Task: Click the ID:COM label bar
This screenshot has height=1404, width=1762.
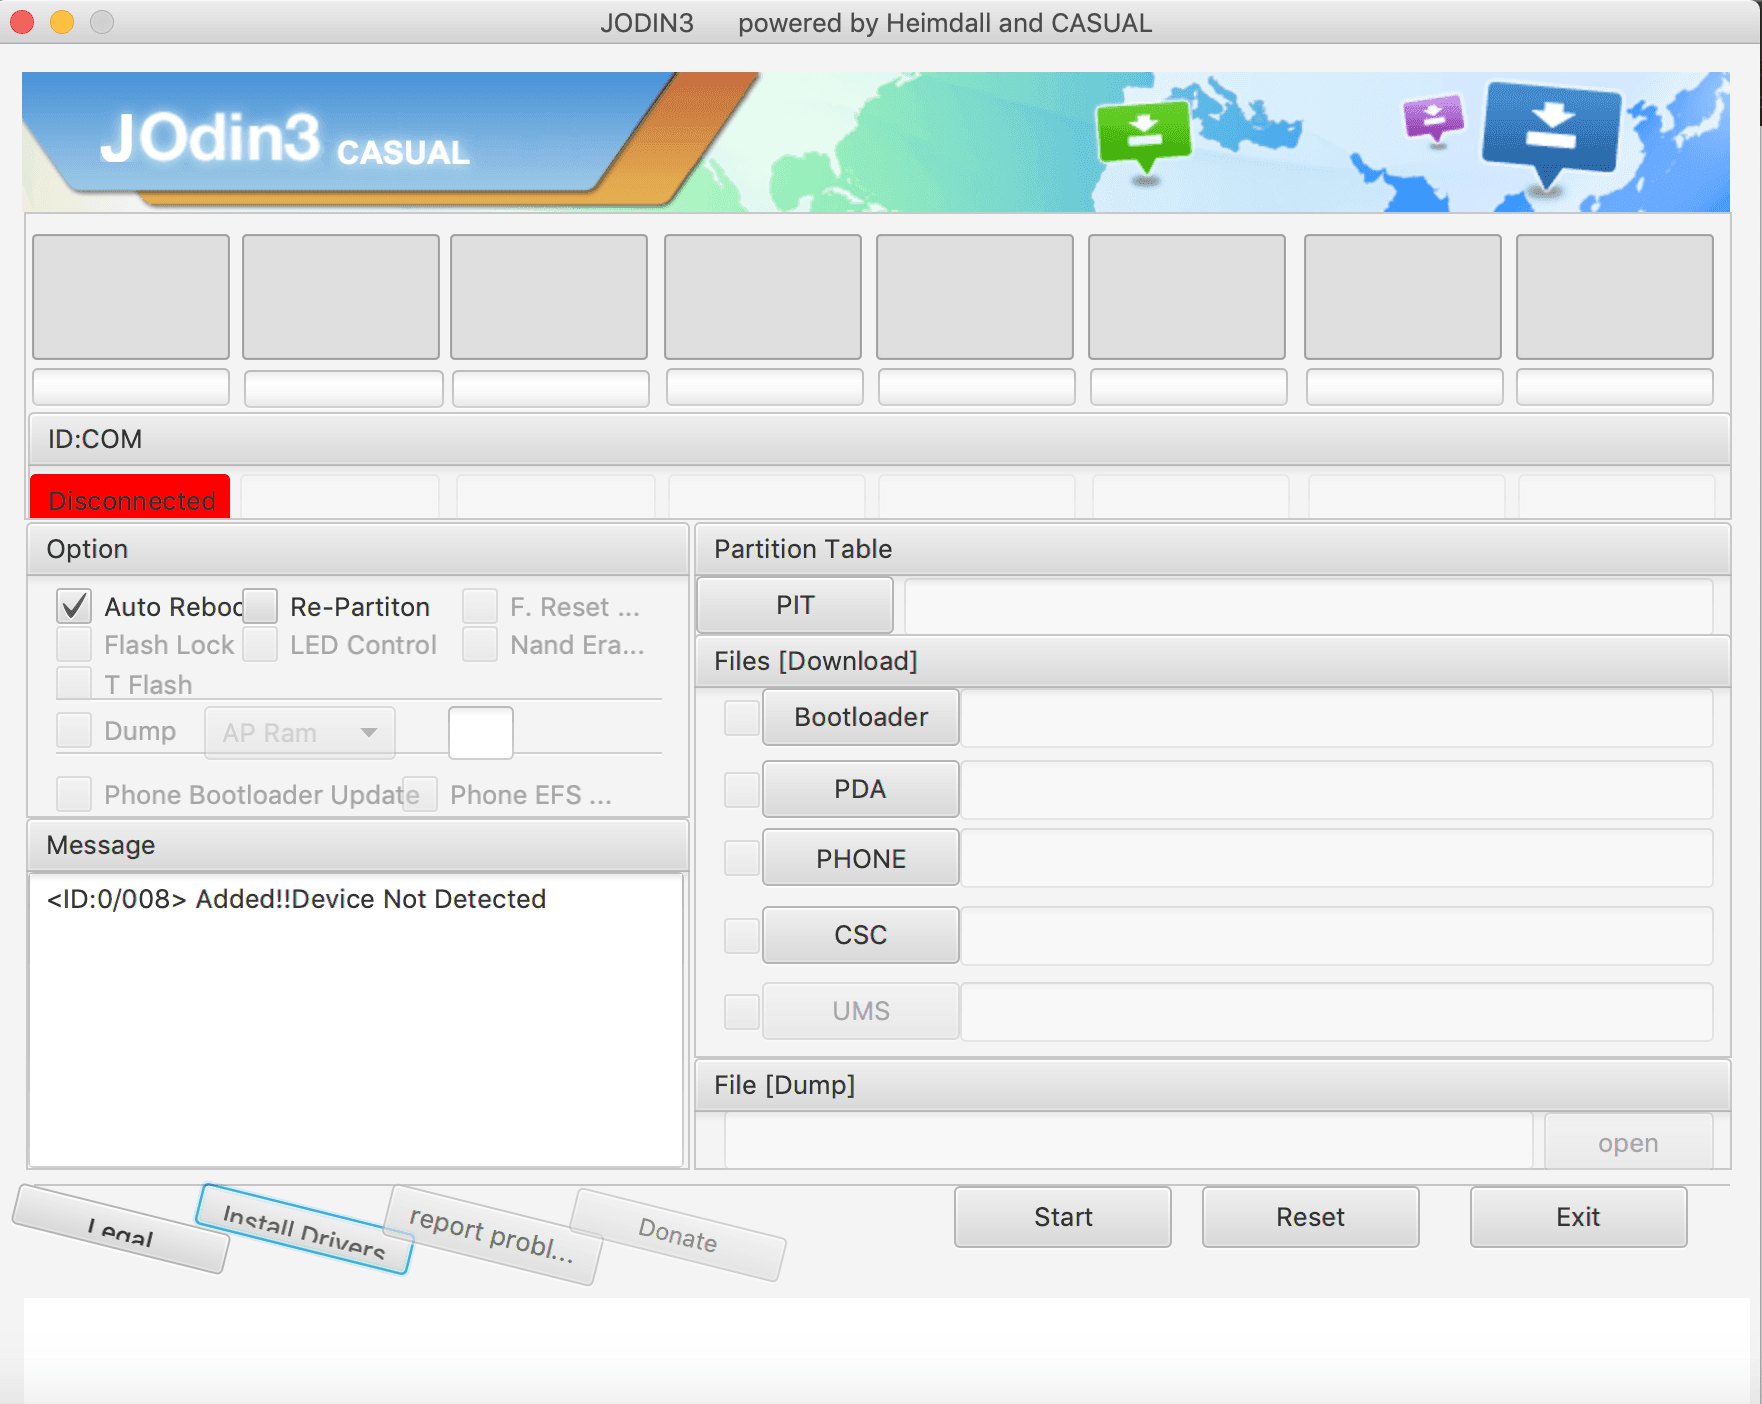Action: pos(879,439)
